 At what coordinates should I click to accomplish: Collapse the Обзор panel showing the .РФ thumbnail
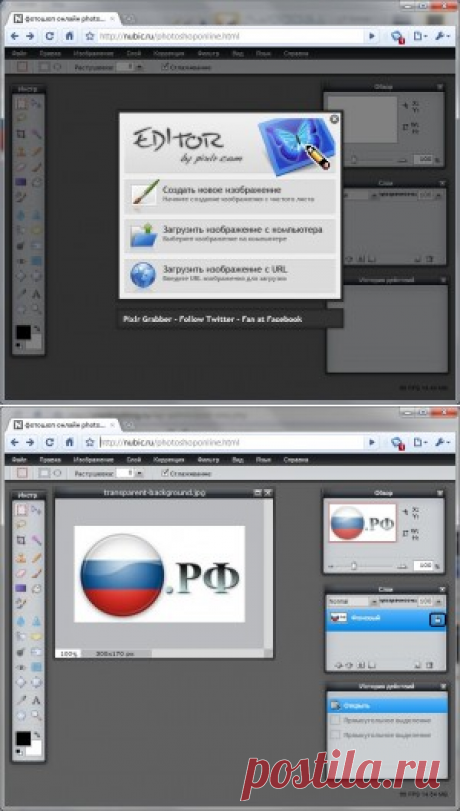(x=440, y=493)
